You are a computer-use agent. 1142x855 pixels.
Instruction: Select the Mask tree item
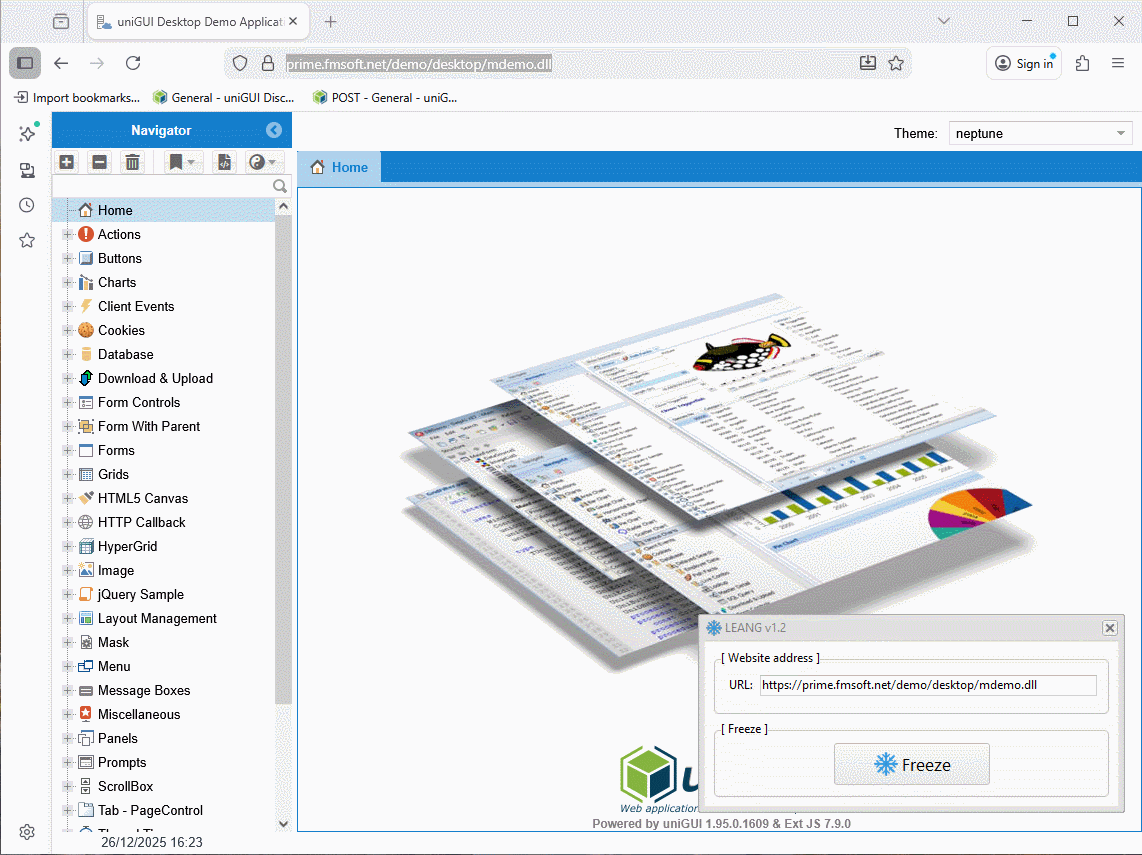163,642
